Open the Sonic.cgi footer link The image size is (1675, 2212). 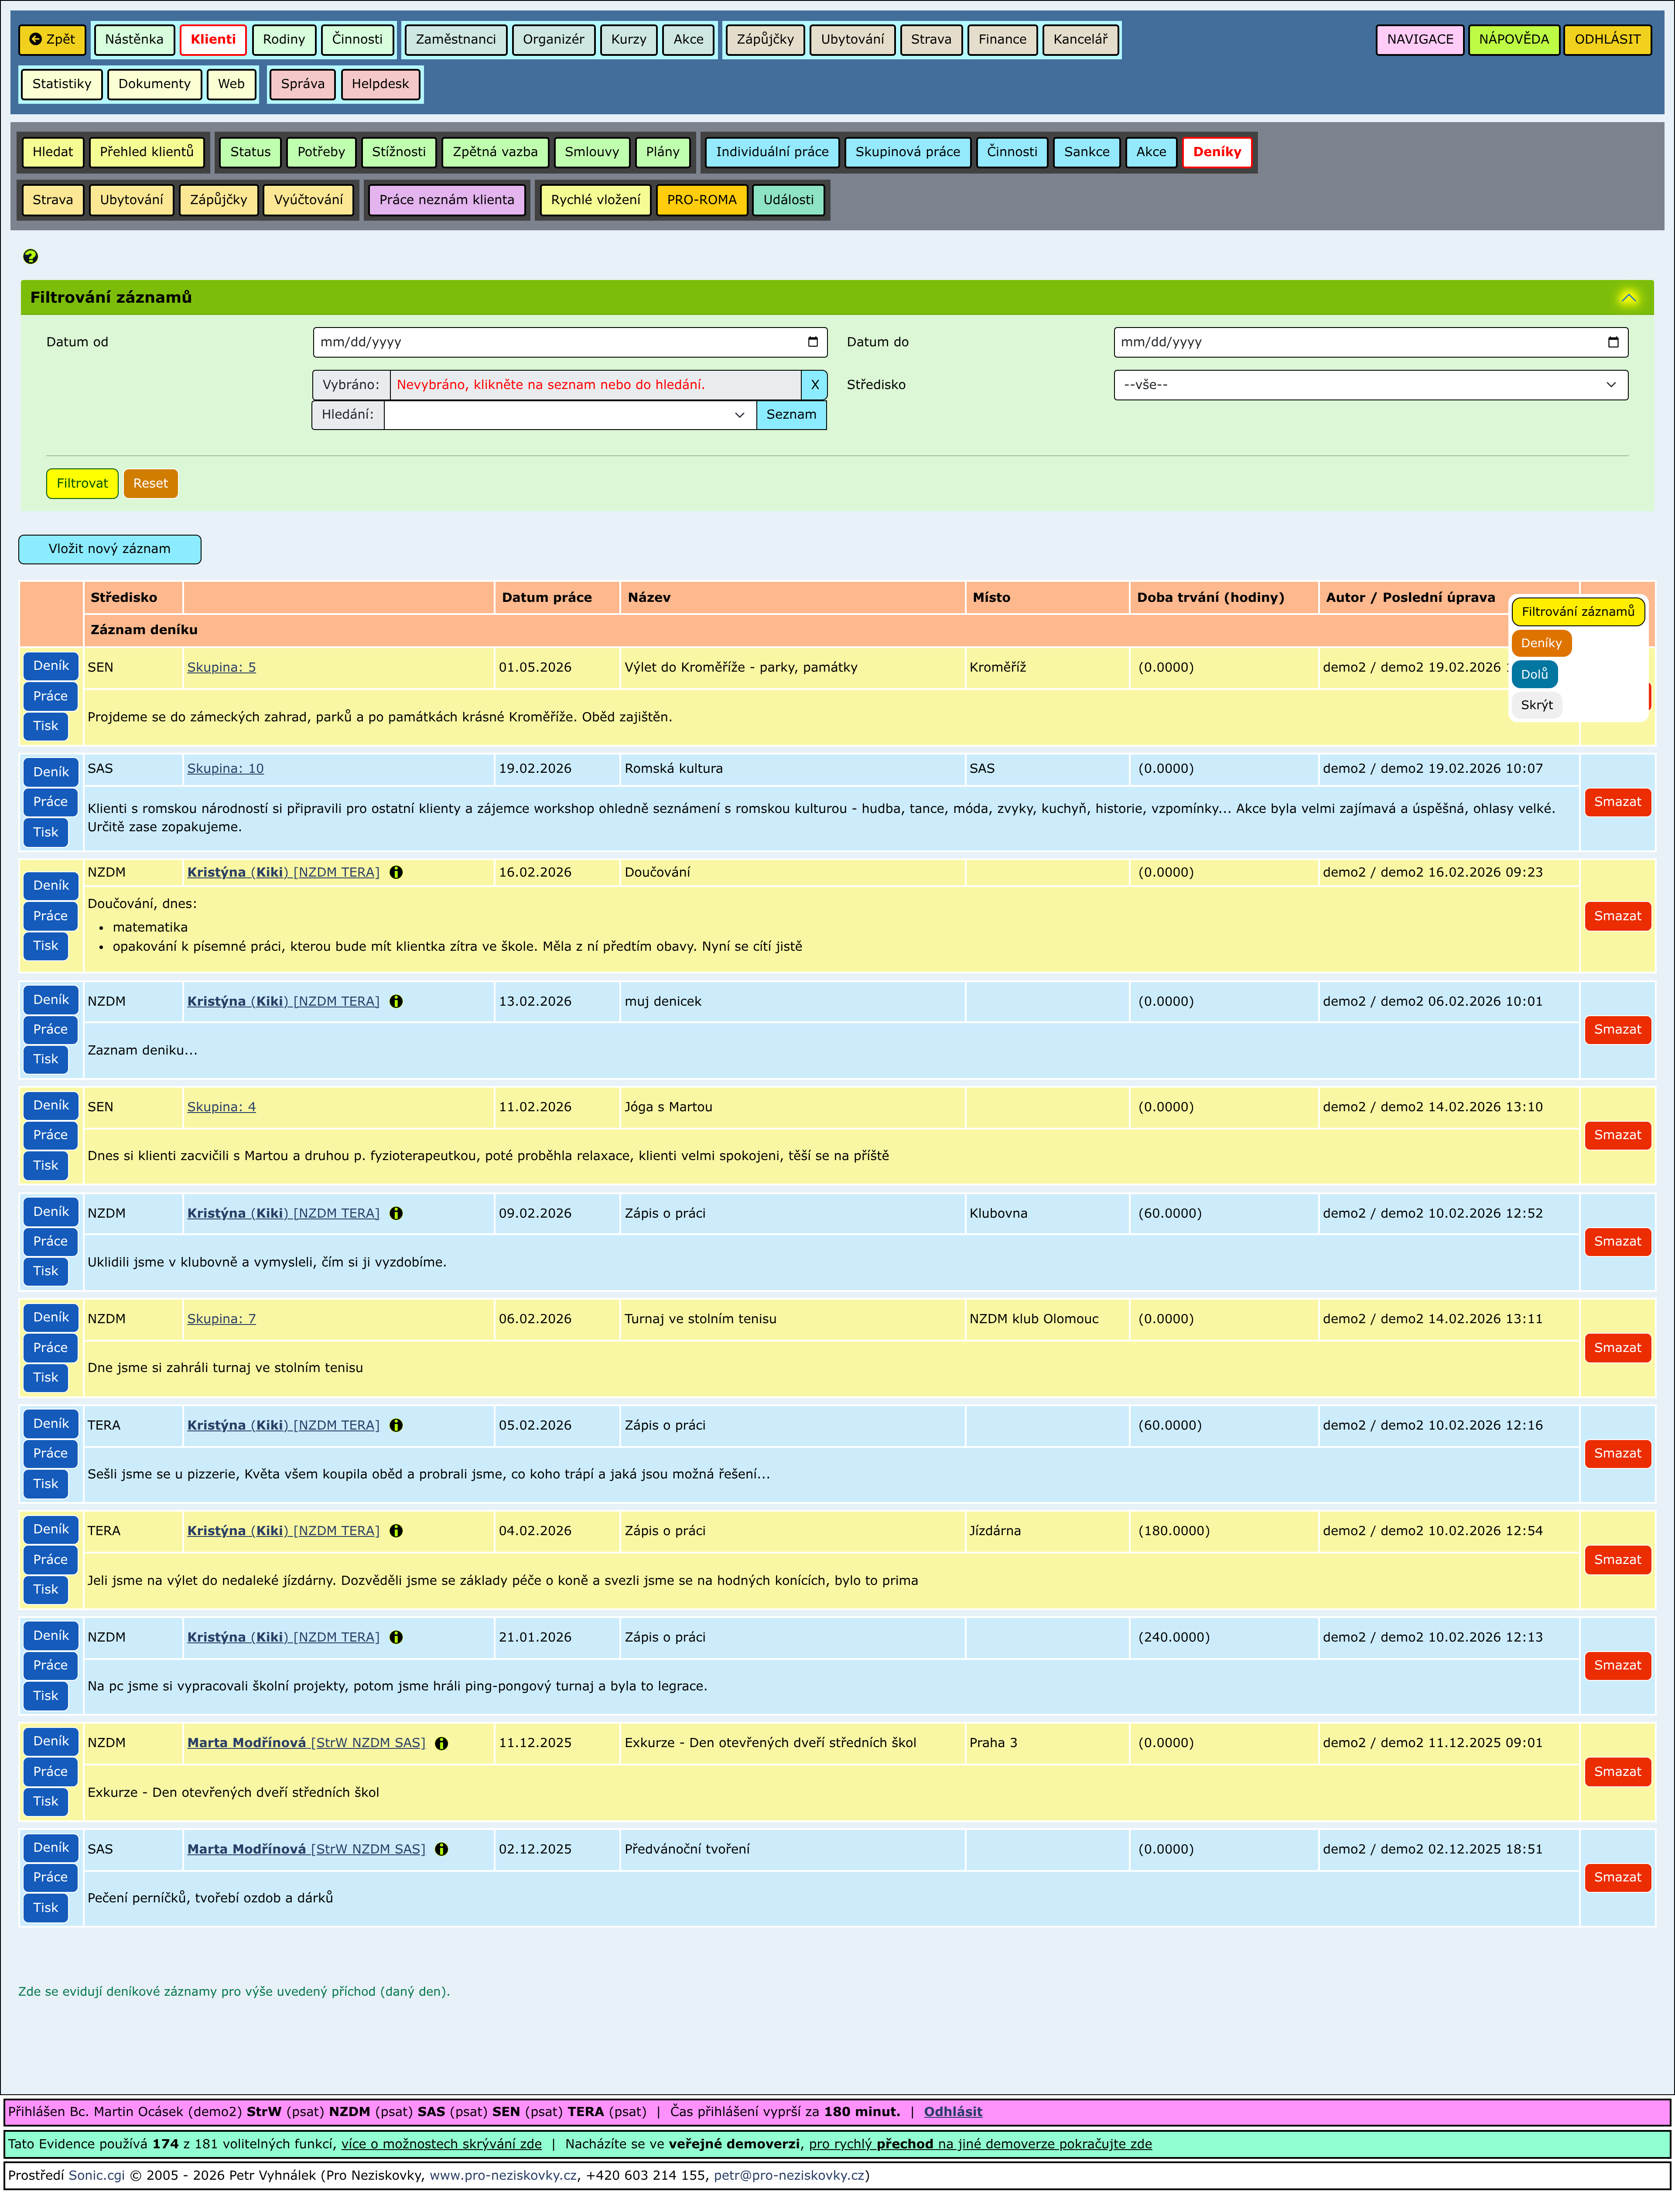(x=97, y=2175)
